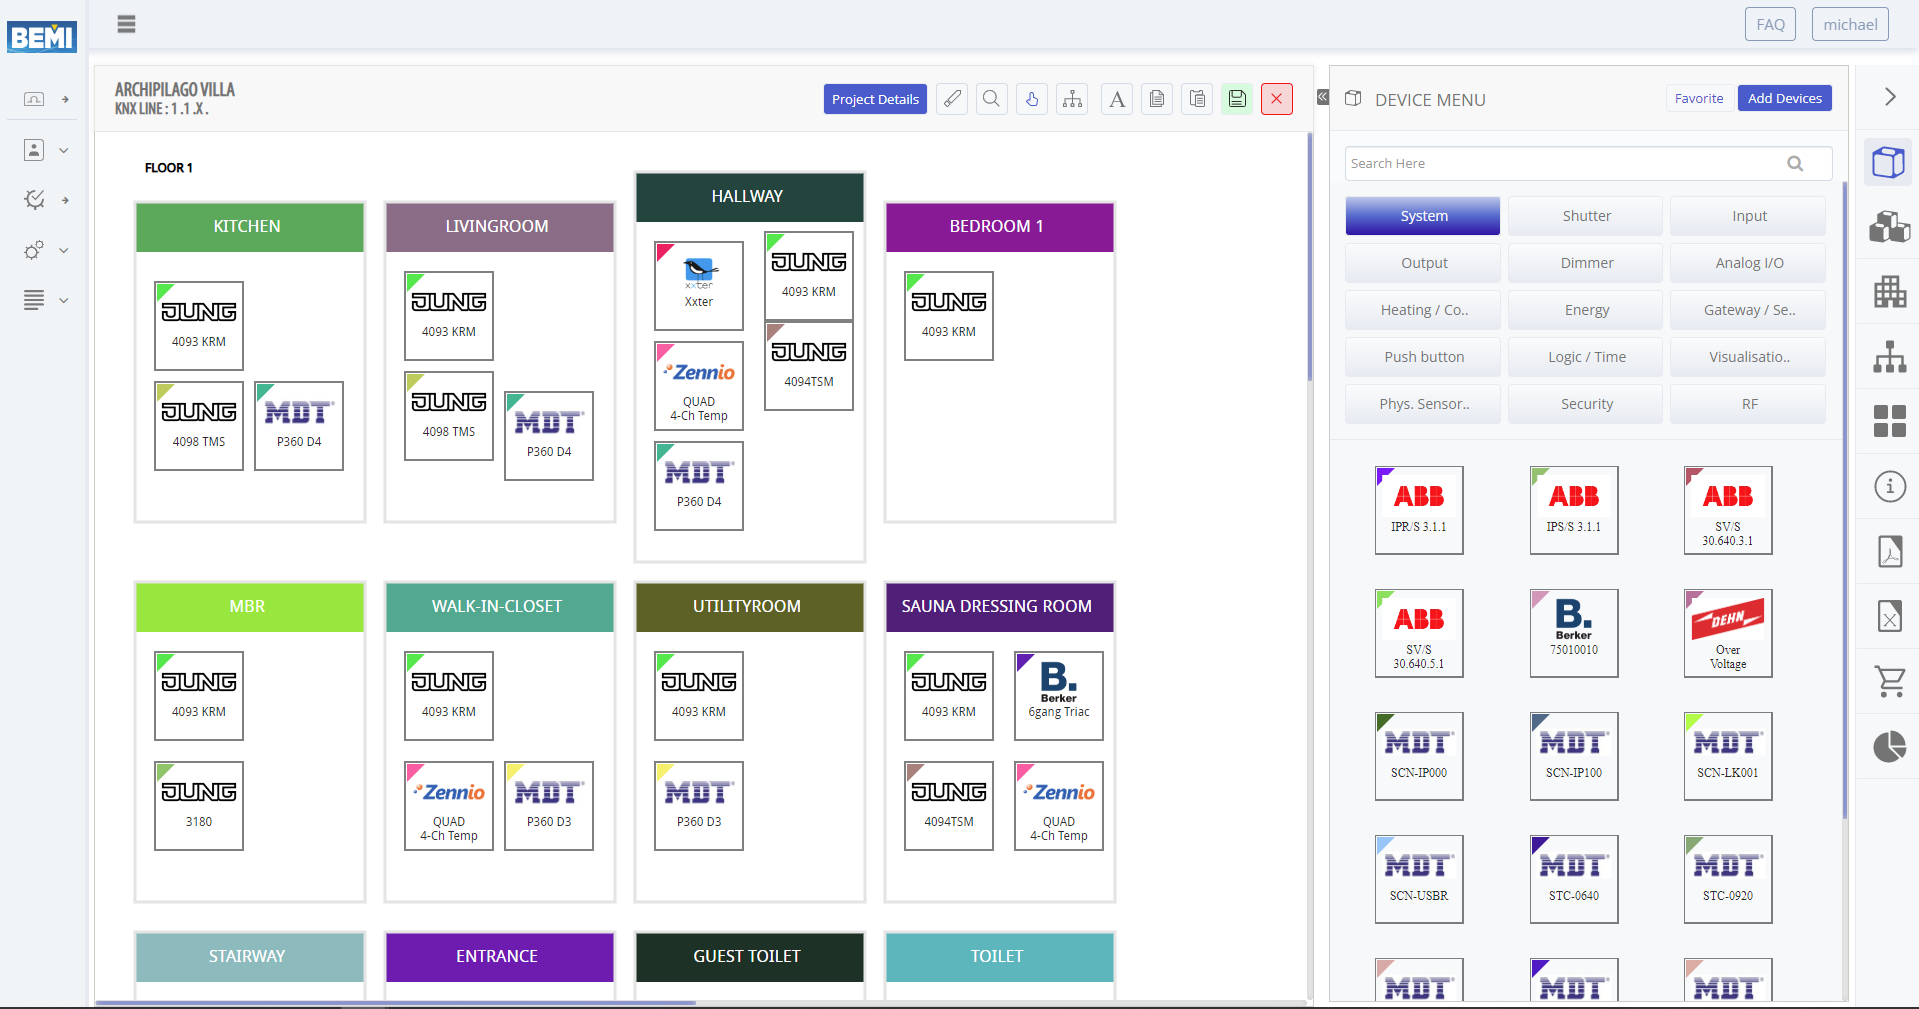The height and width of the screenshot is (1009, 1919).
Task: Click the pencil edit icon in project toolbar
Action: point(952,99)
